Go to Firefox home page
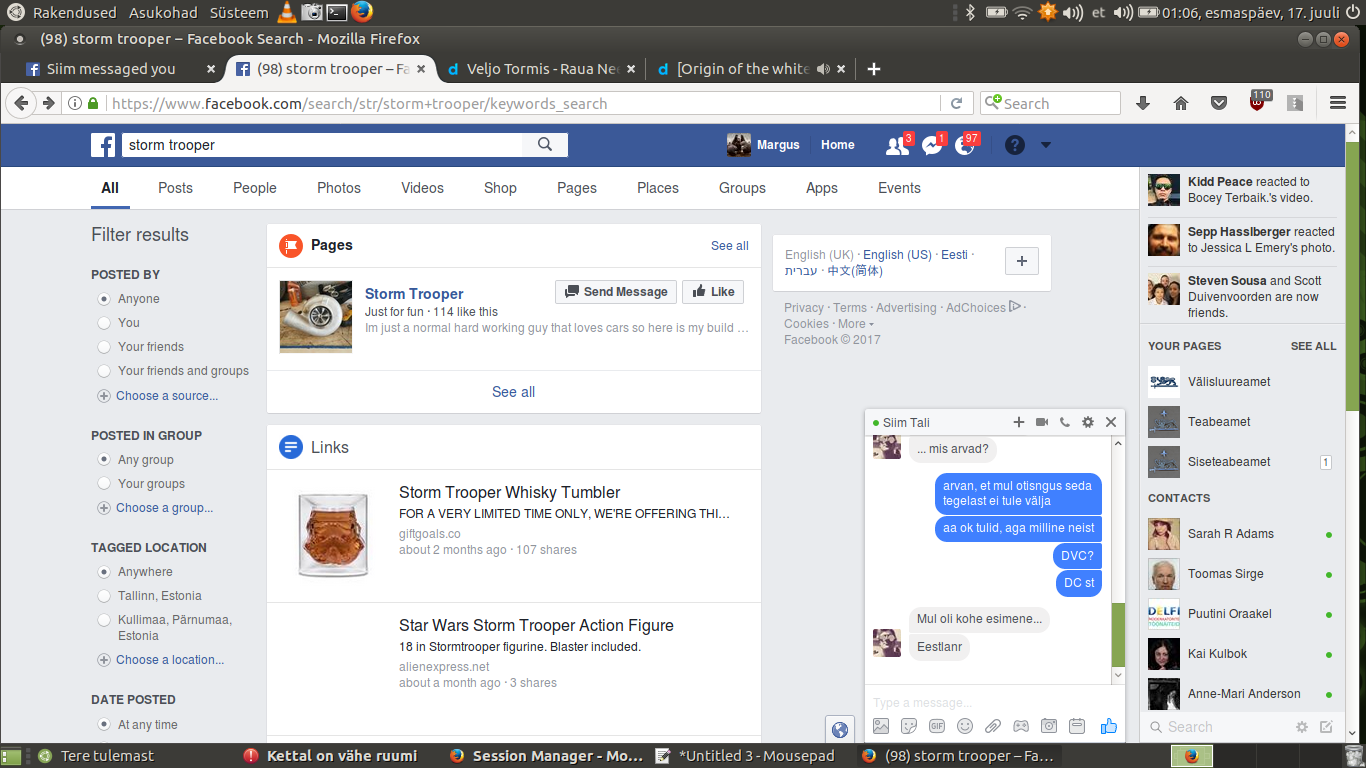 1181,103
